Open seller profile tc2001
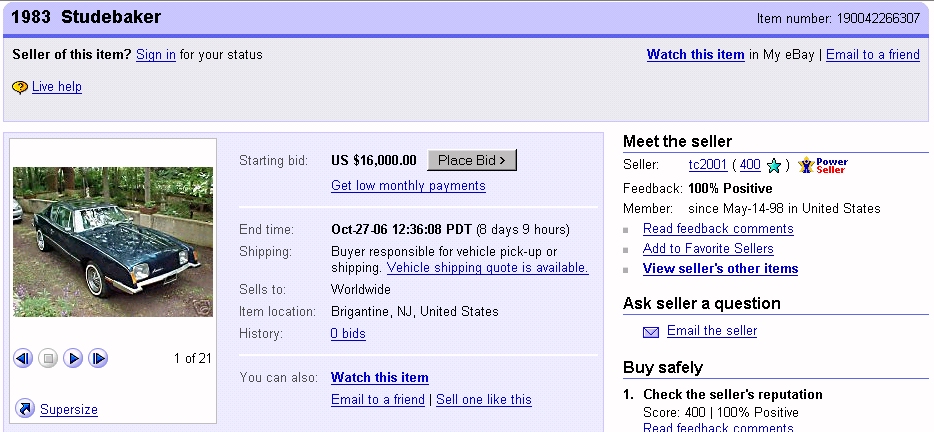 (x=707, y=165)
